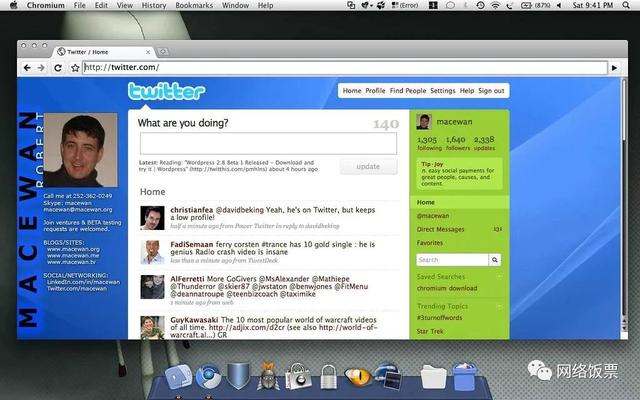Collapse the Trending Topics section toggle
Screen dimensions: 640x400
tap(499, 306)
